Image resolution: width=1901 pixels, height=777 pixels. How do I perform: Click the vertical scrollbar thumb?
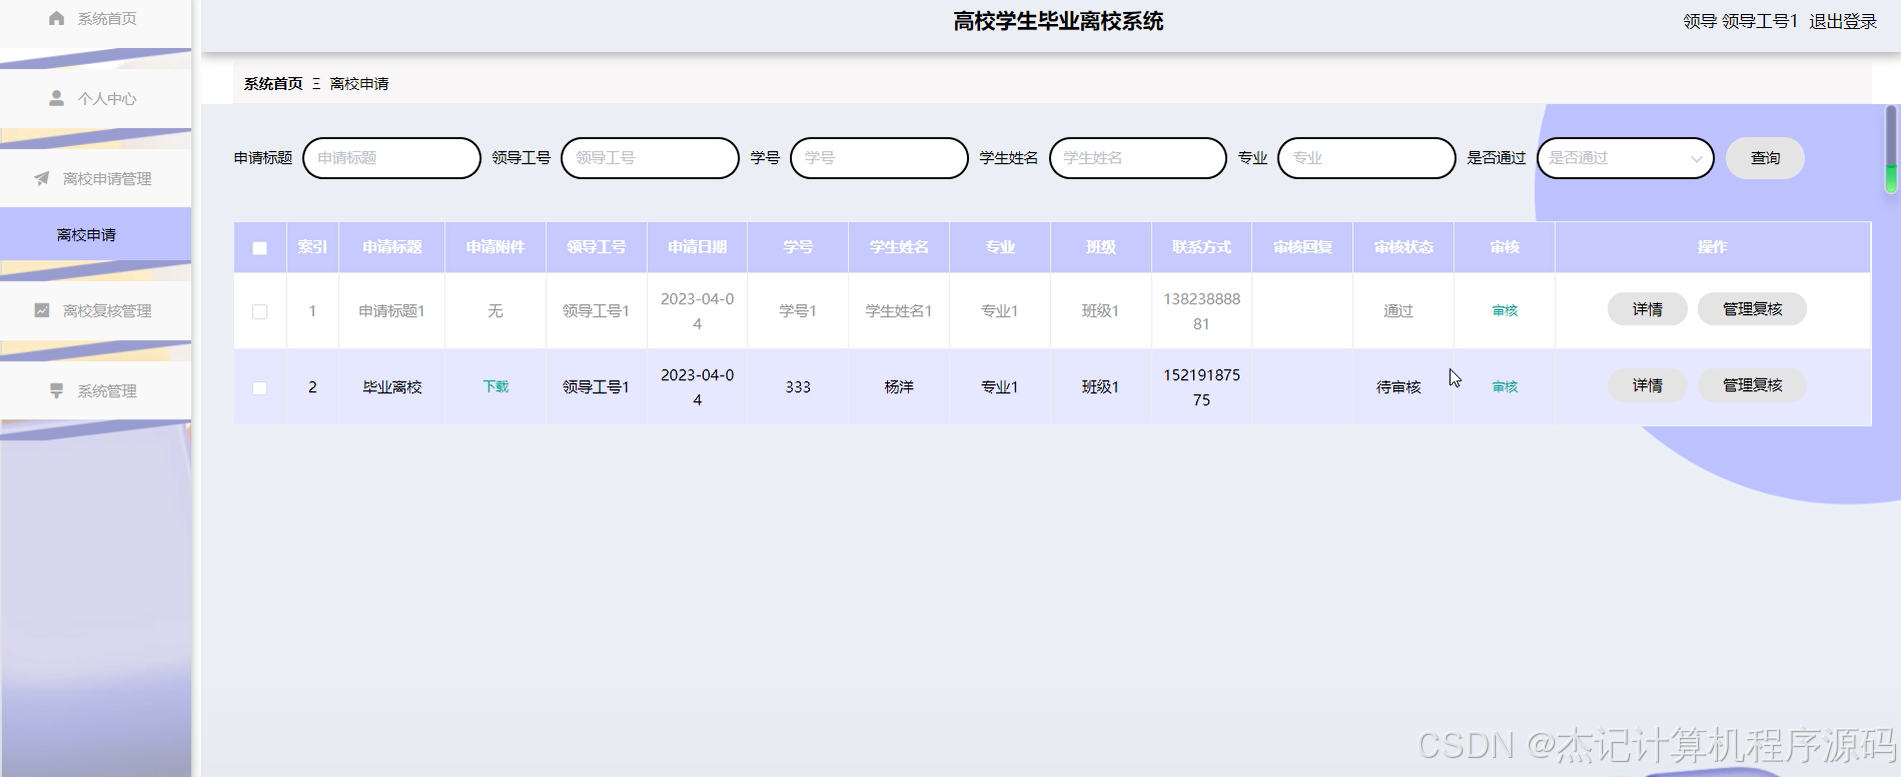pyautogui.click(x=1891, y=149)
